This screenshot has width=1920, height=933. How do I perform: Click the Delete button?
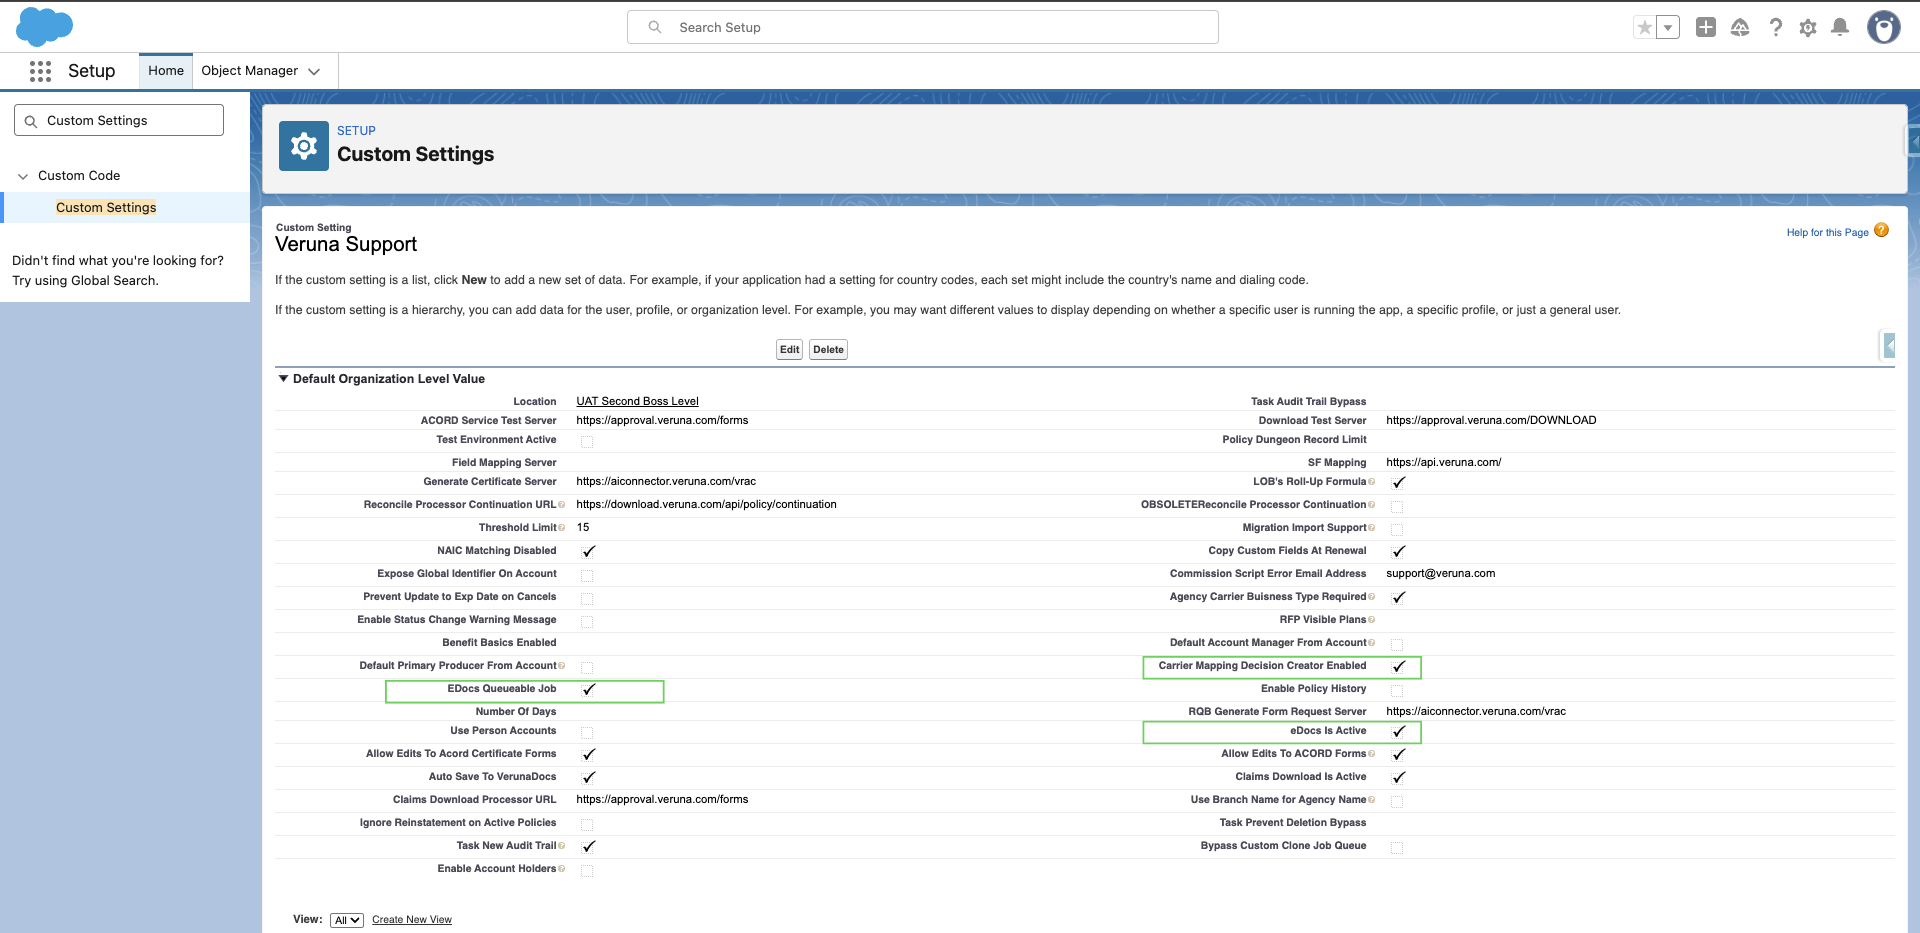(828, 350)
